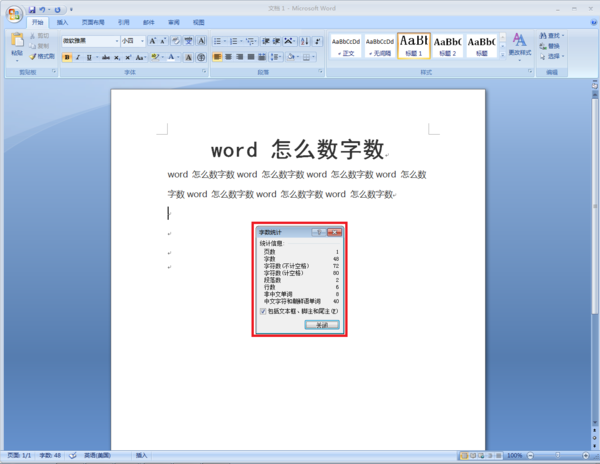Move the zoom slider in status bar
Screen dimensions: 600x464
coord(558,455)
